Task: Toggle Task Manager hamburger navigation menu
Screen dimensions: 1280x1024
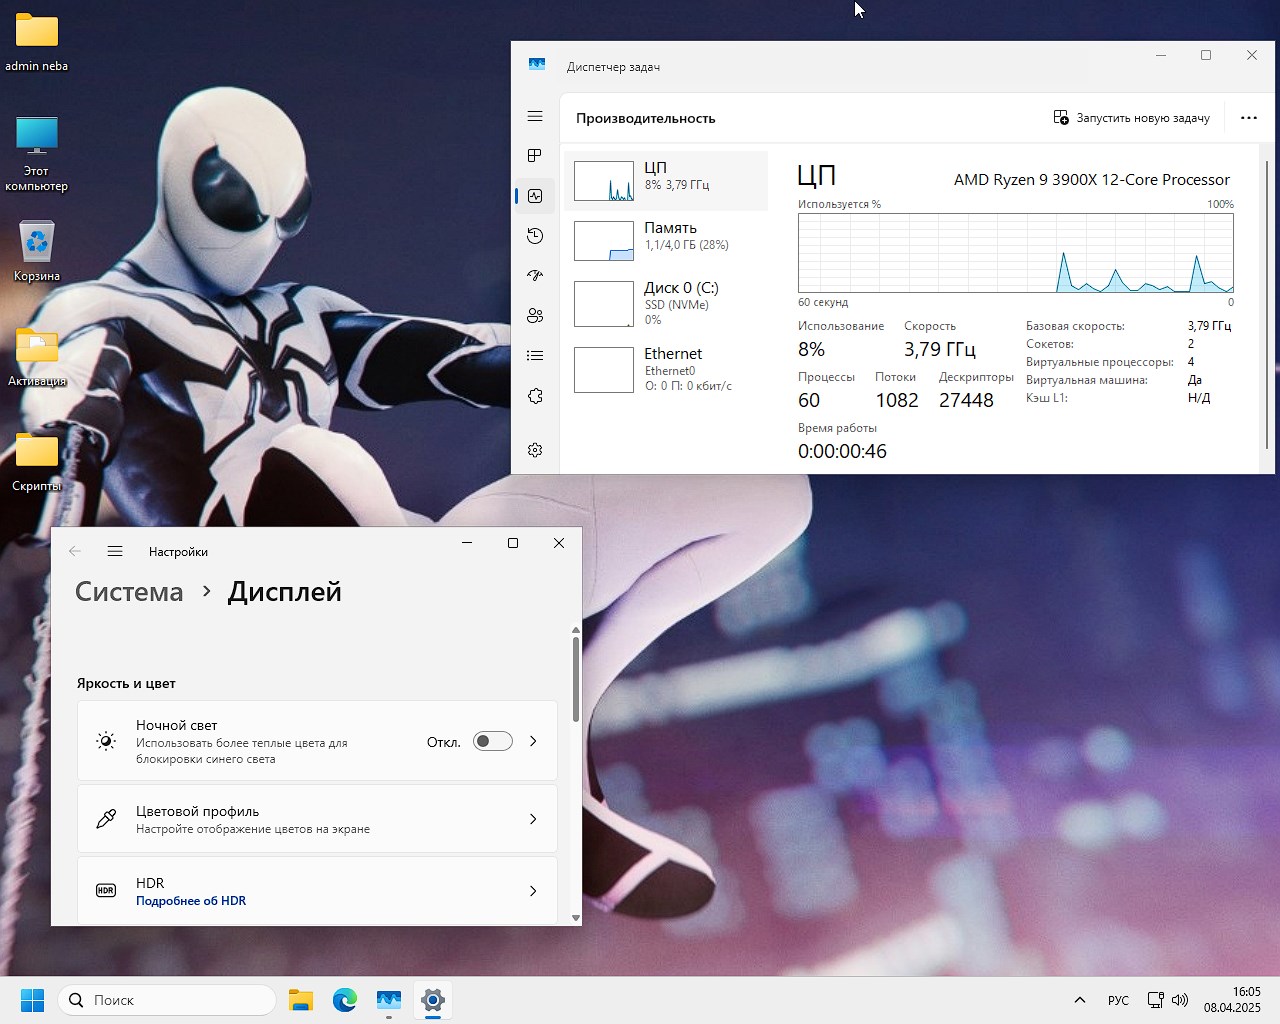Action: (535, 117)
